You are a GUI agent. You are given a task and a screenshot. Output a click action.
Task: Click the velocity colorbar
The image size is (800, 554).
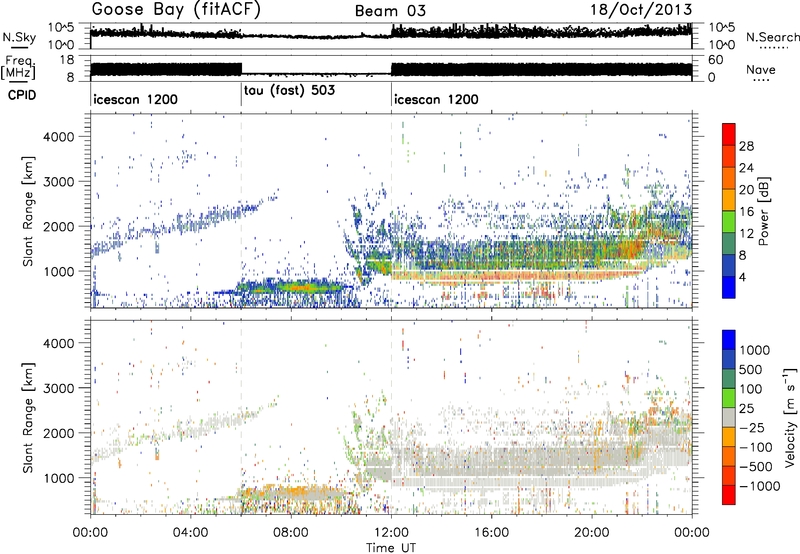coord(729,417)
